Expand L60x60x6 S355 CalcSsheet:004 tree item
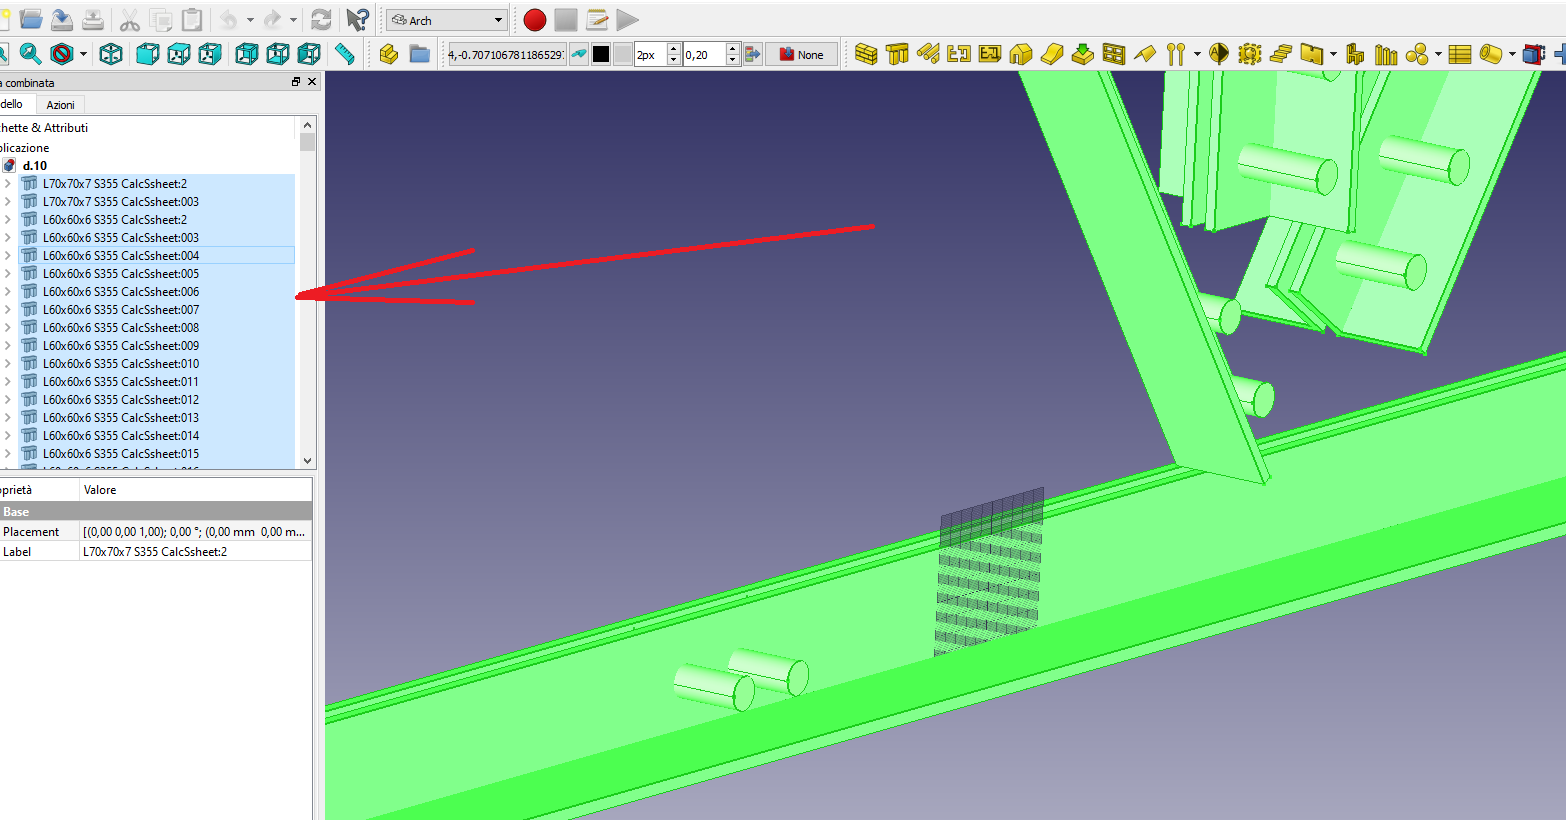The image size is (1566, 820). 8,256
